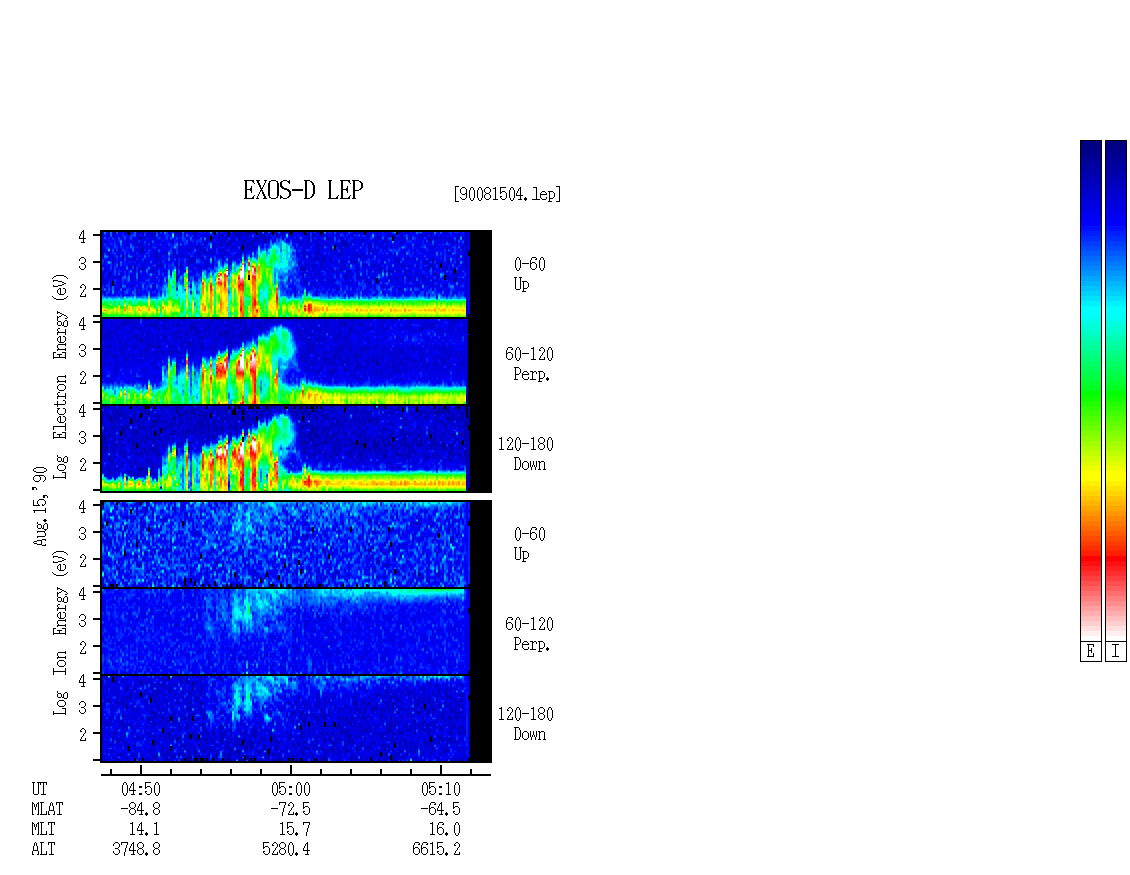Click the ALT value 5280.4
1130x875 pixels.
pyautogui.click(x=286, y=850)
